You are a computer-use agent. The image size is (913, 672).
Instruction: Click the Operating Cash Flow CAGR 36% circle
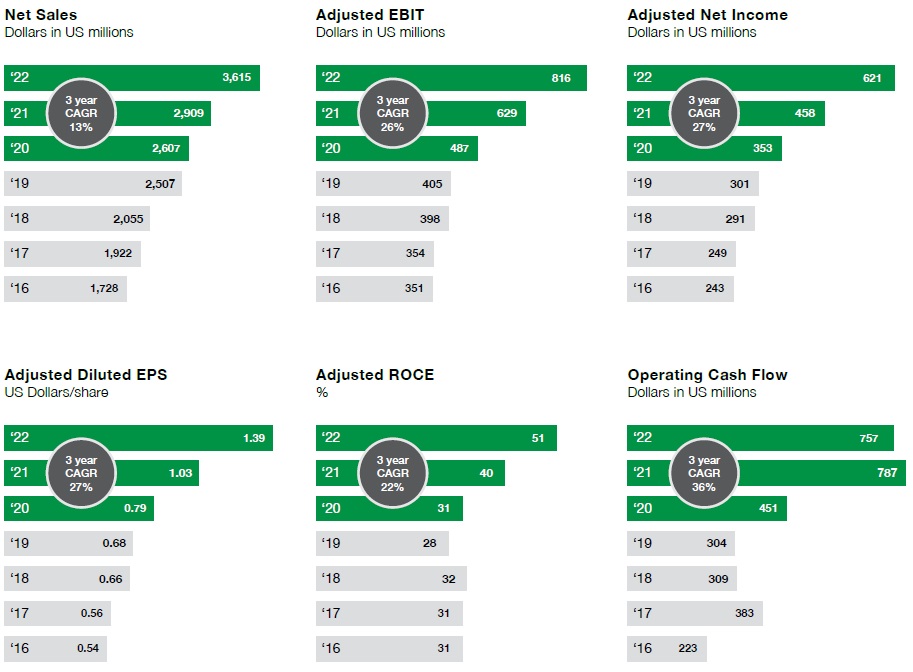pos(703,474)
